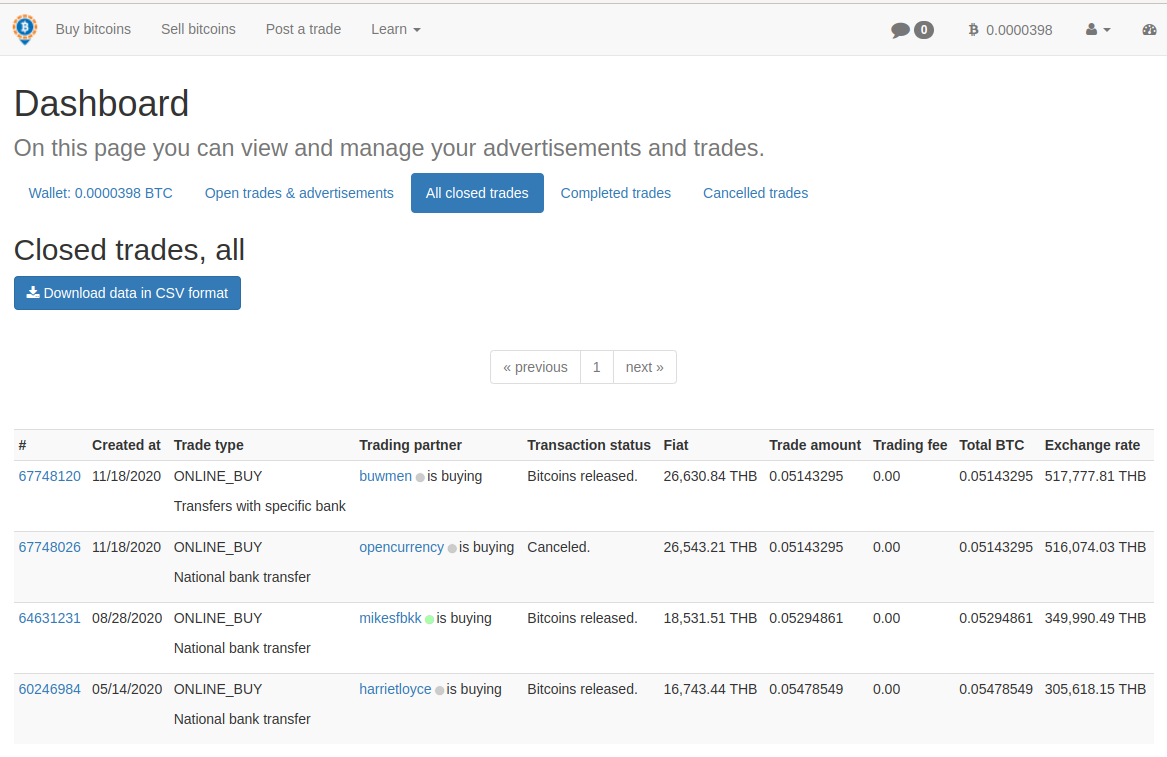This screenshot has width=1167, height=757.
Task: Open the user profile dropdown menu
Action: pyautogui.click(x=1098, y=30)
